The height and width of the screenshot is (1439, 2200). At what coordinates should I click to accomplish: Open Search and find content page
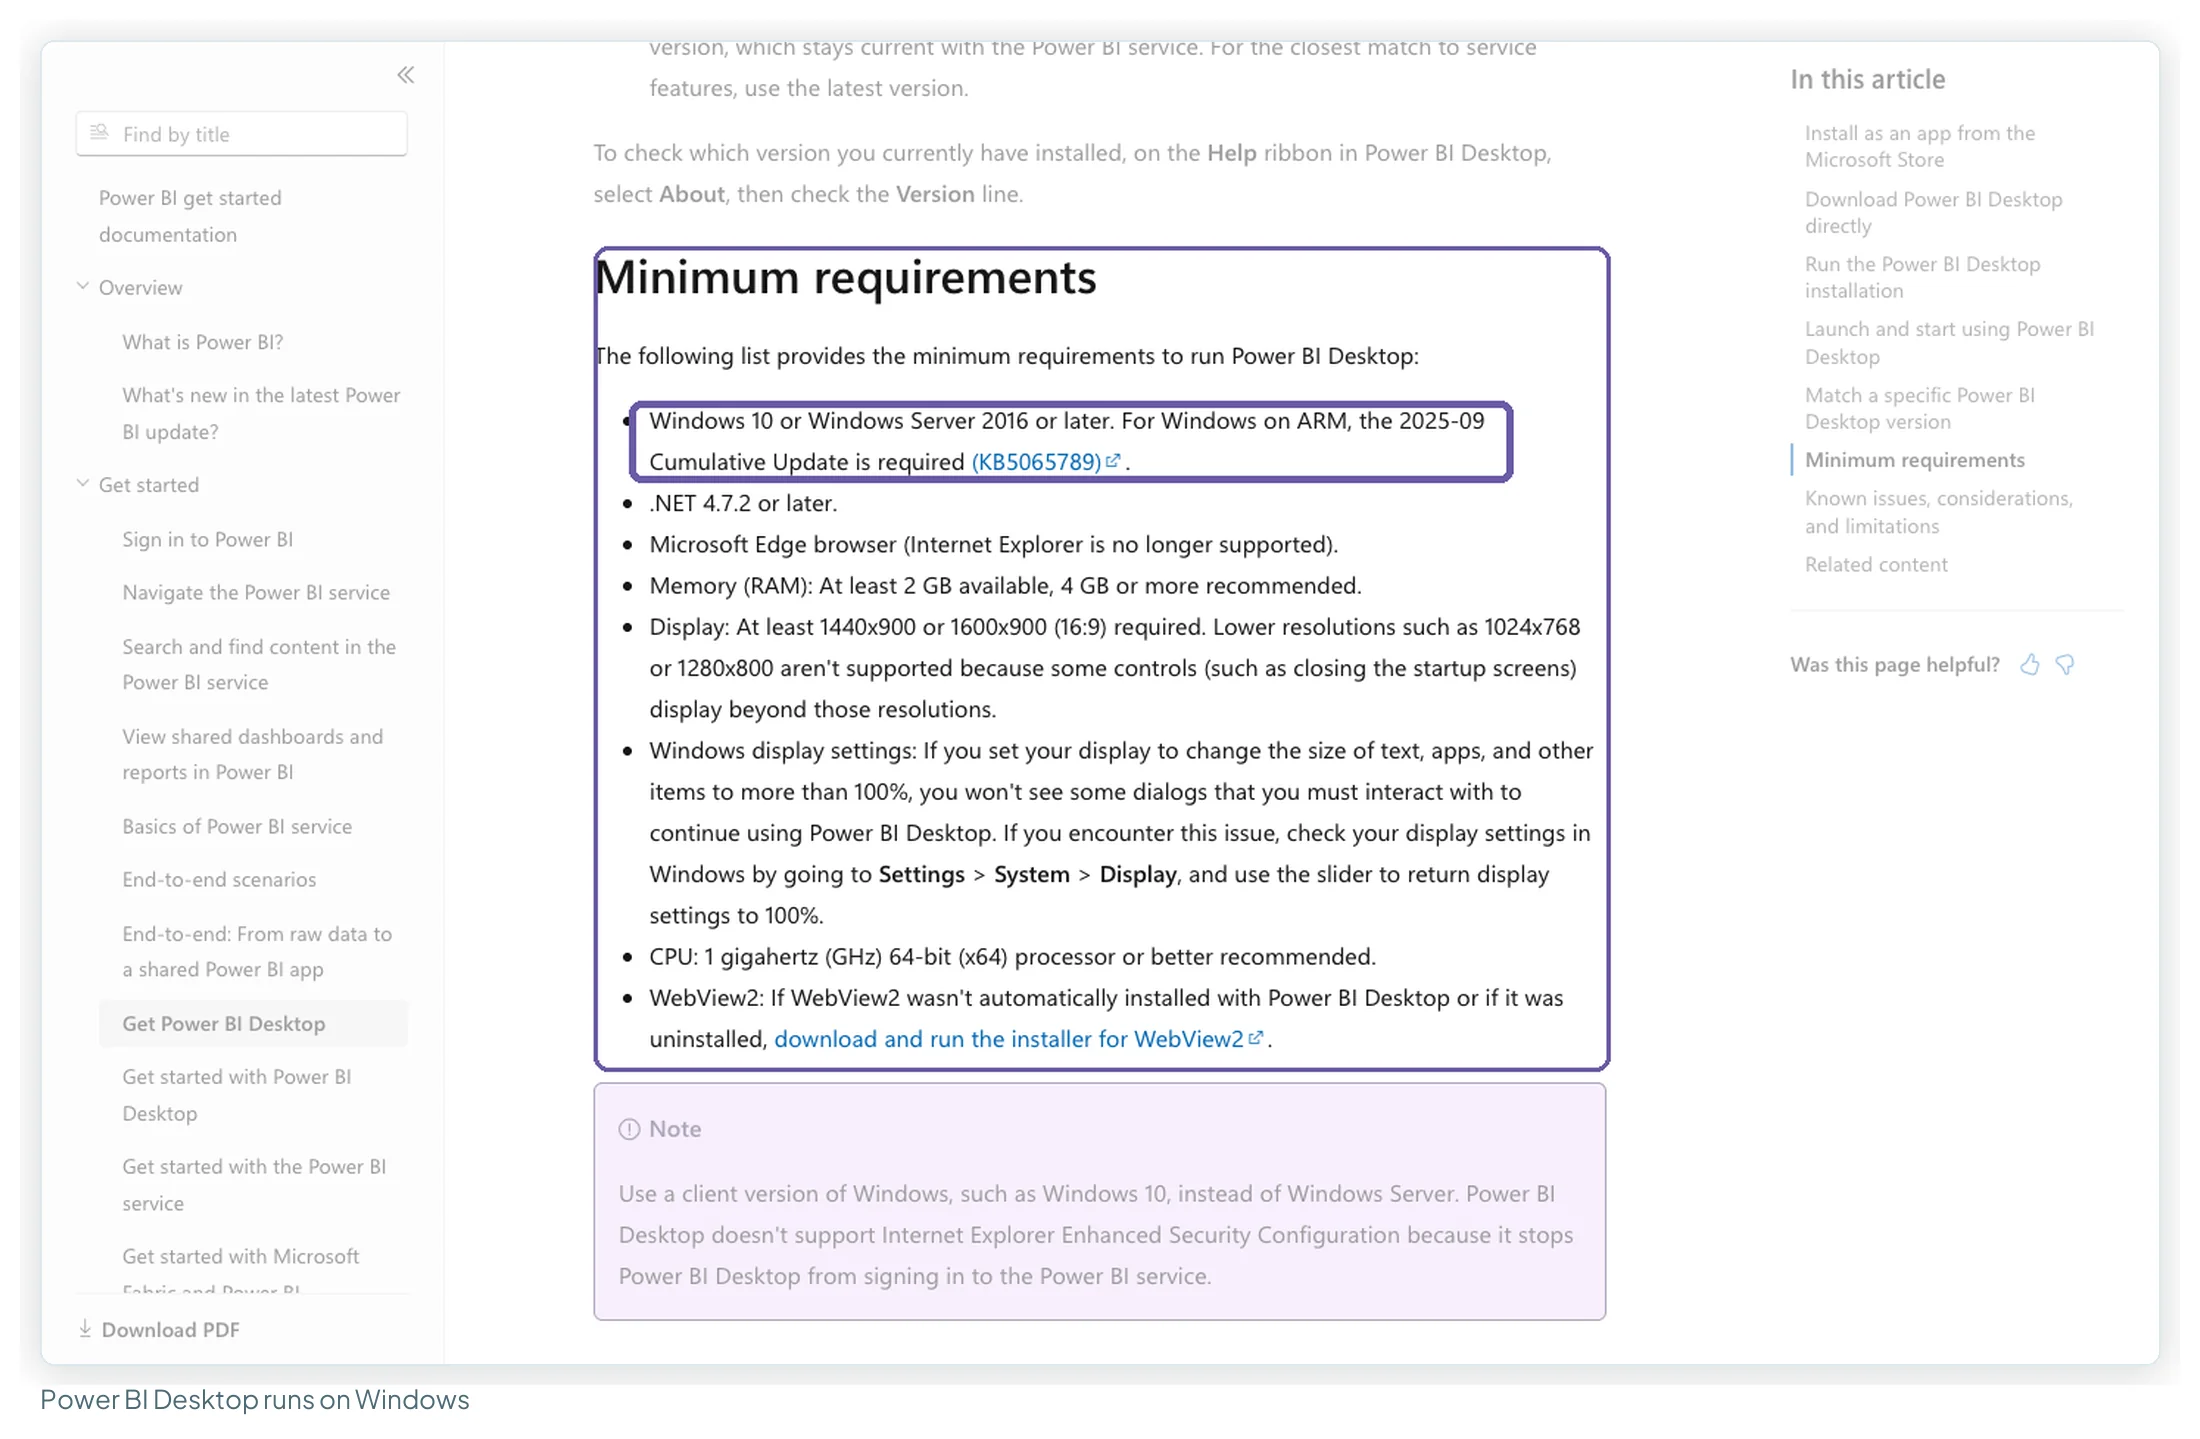click(x=259, y=664)
